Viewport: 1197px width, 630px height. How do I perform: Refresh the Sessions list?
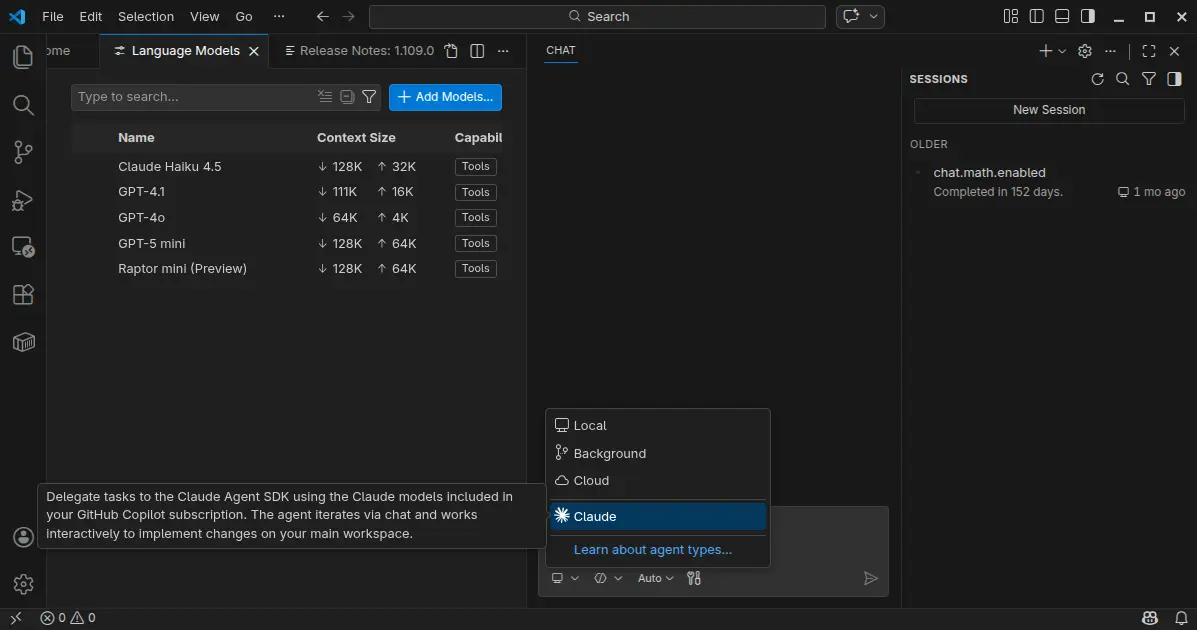pos(1097,79)
